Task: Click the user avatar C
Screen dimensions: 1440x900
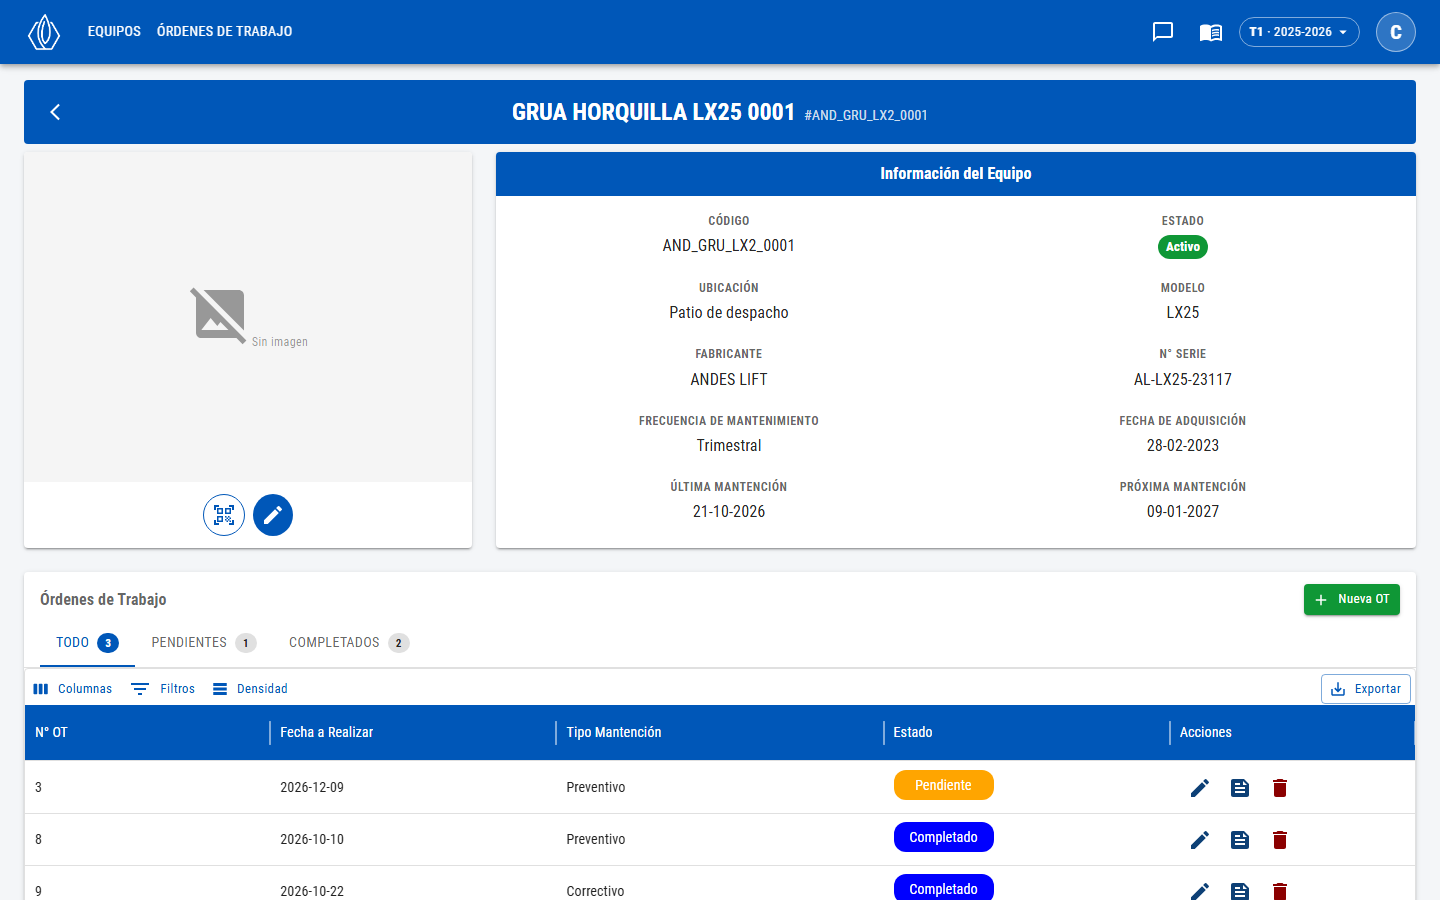Action: 1396,32
